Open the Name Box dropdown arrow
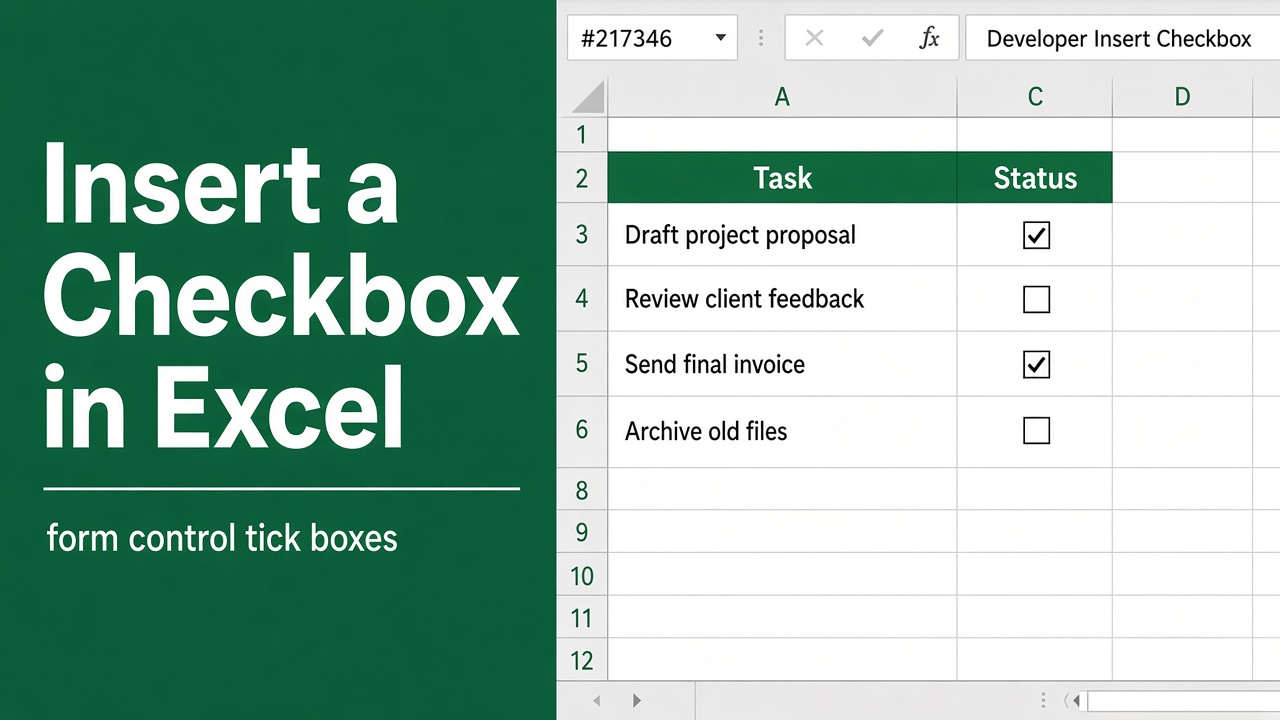Image resolution: width=1280 pixels, height=720 pixels. (x=720, y=38)
